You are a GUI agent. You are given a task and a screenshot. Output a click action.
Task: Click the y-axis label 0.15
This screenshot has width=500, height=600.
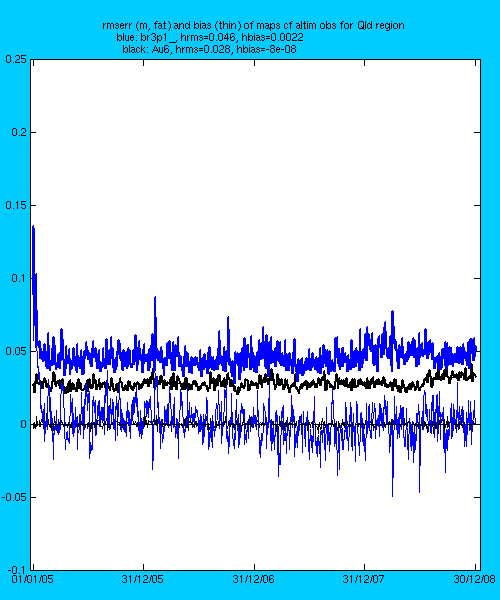(x=16, y=205)
